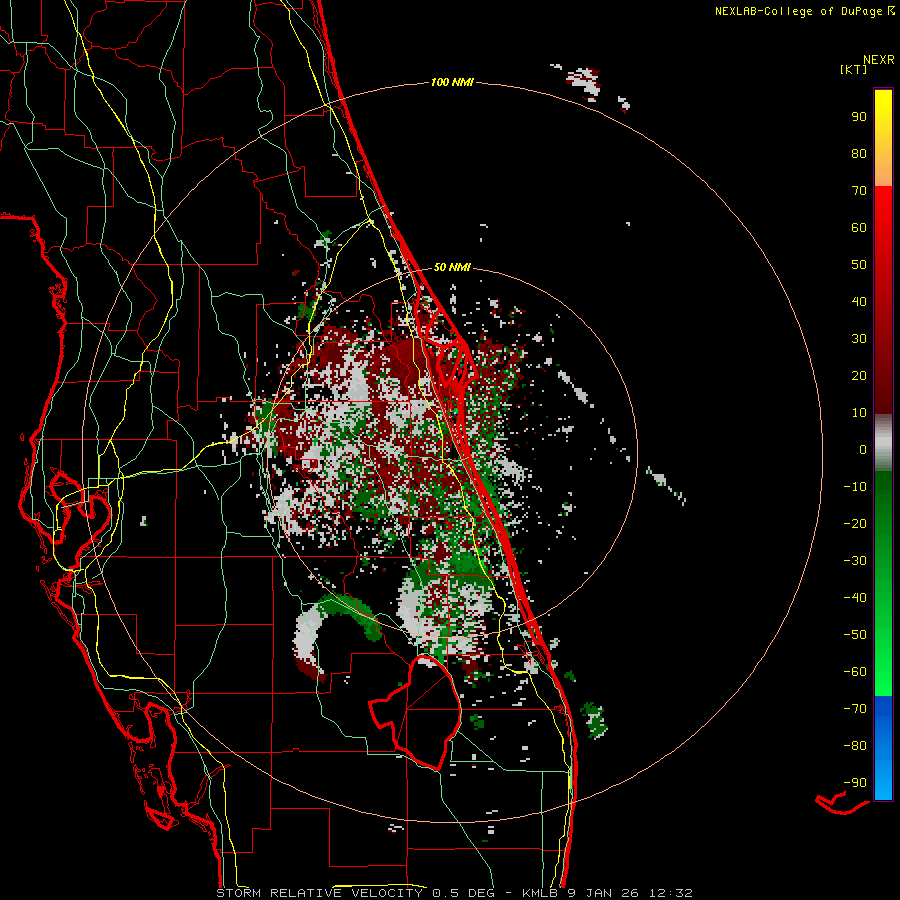
Task: Click the blue segment near -80 on color bar
Action: (x=883, y=746)
